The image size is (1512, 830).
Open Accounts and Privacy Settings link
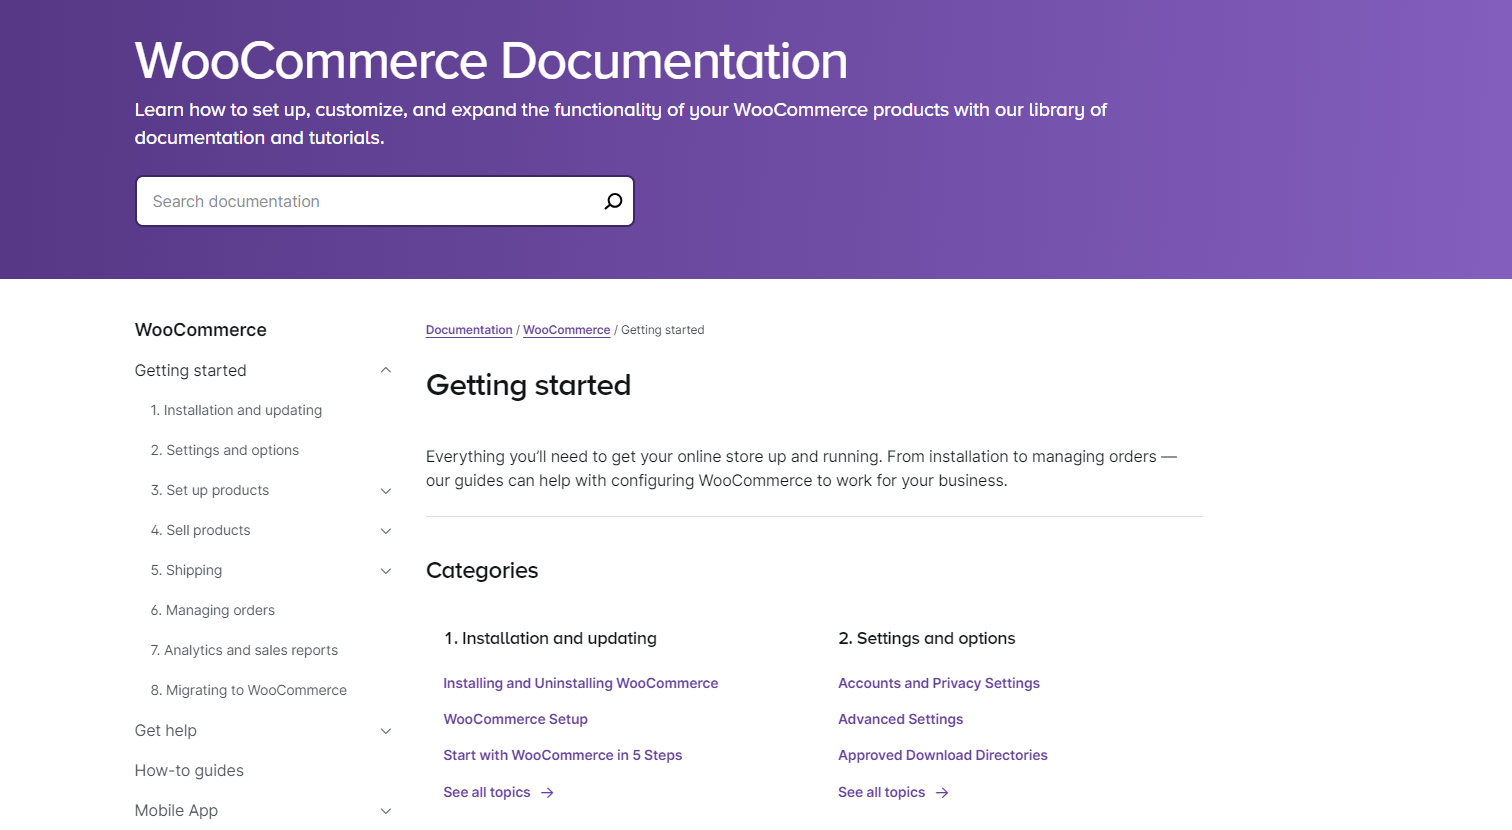[x=939, y=683]
